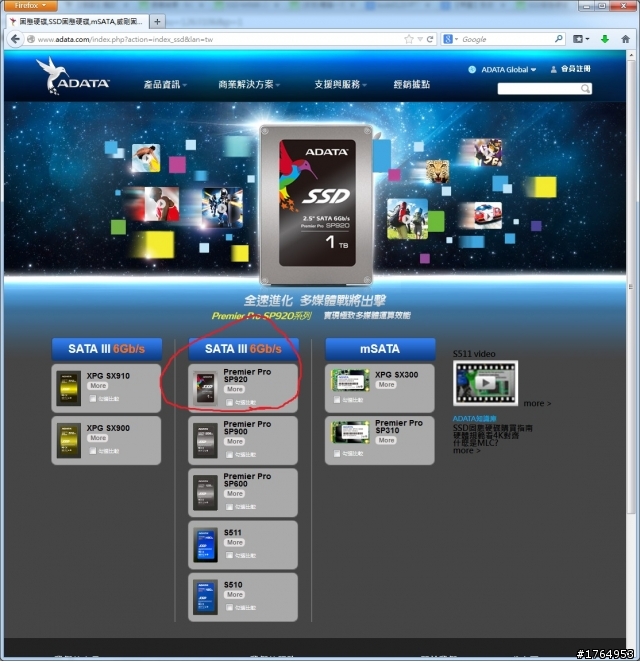Open the Premier Pro SP900 product image
Image resolution: width=640 pixels, height=662 pixels.
[x=205, y=441]
